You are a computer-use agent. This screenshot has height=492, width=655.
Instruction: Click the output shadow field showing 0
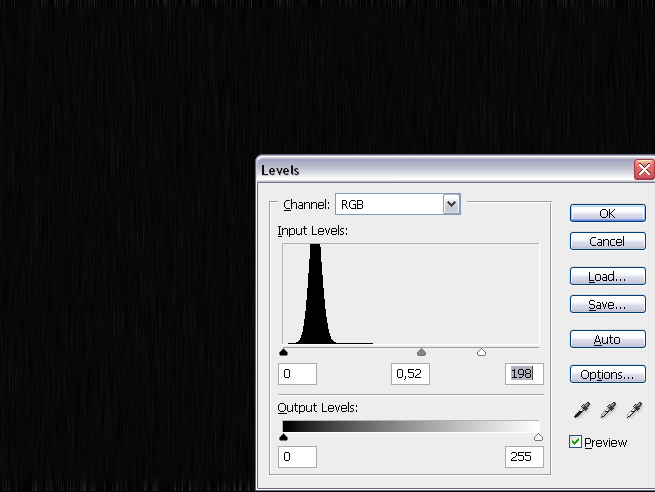click(x=297, y=456)
